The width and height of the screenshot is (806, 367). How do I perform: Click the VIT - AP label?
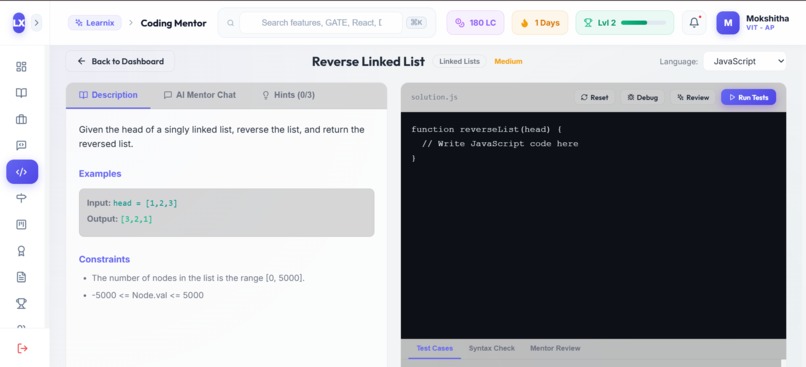coord(760,28)
